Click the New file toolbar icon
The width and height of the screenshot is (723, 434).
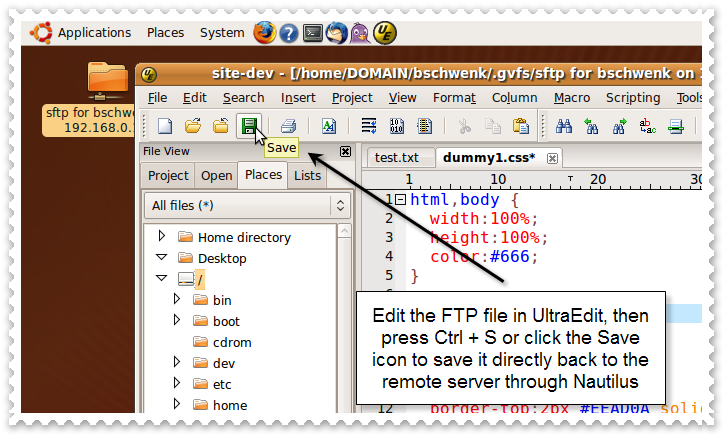pyautogui.click(x=165, y=125)
